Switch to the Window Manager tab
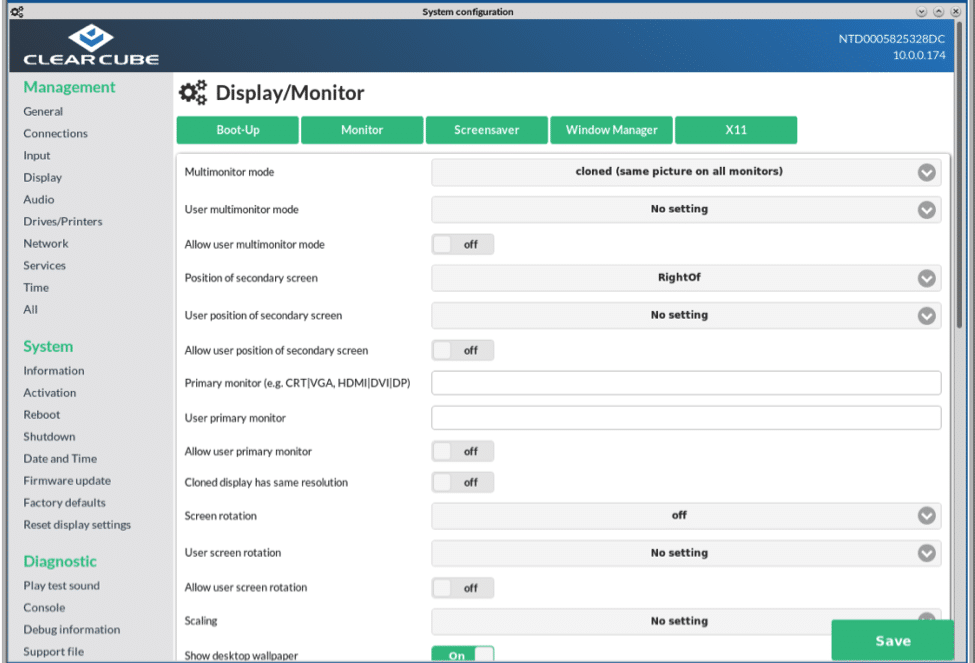 tap(611, 130)
